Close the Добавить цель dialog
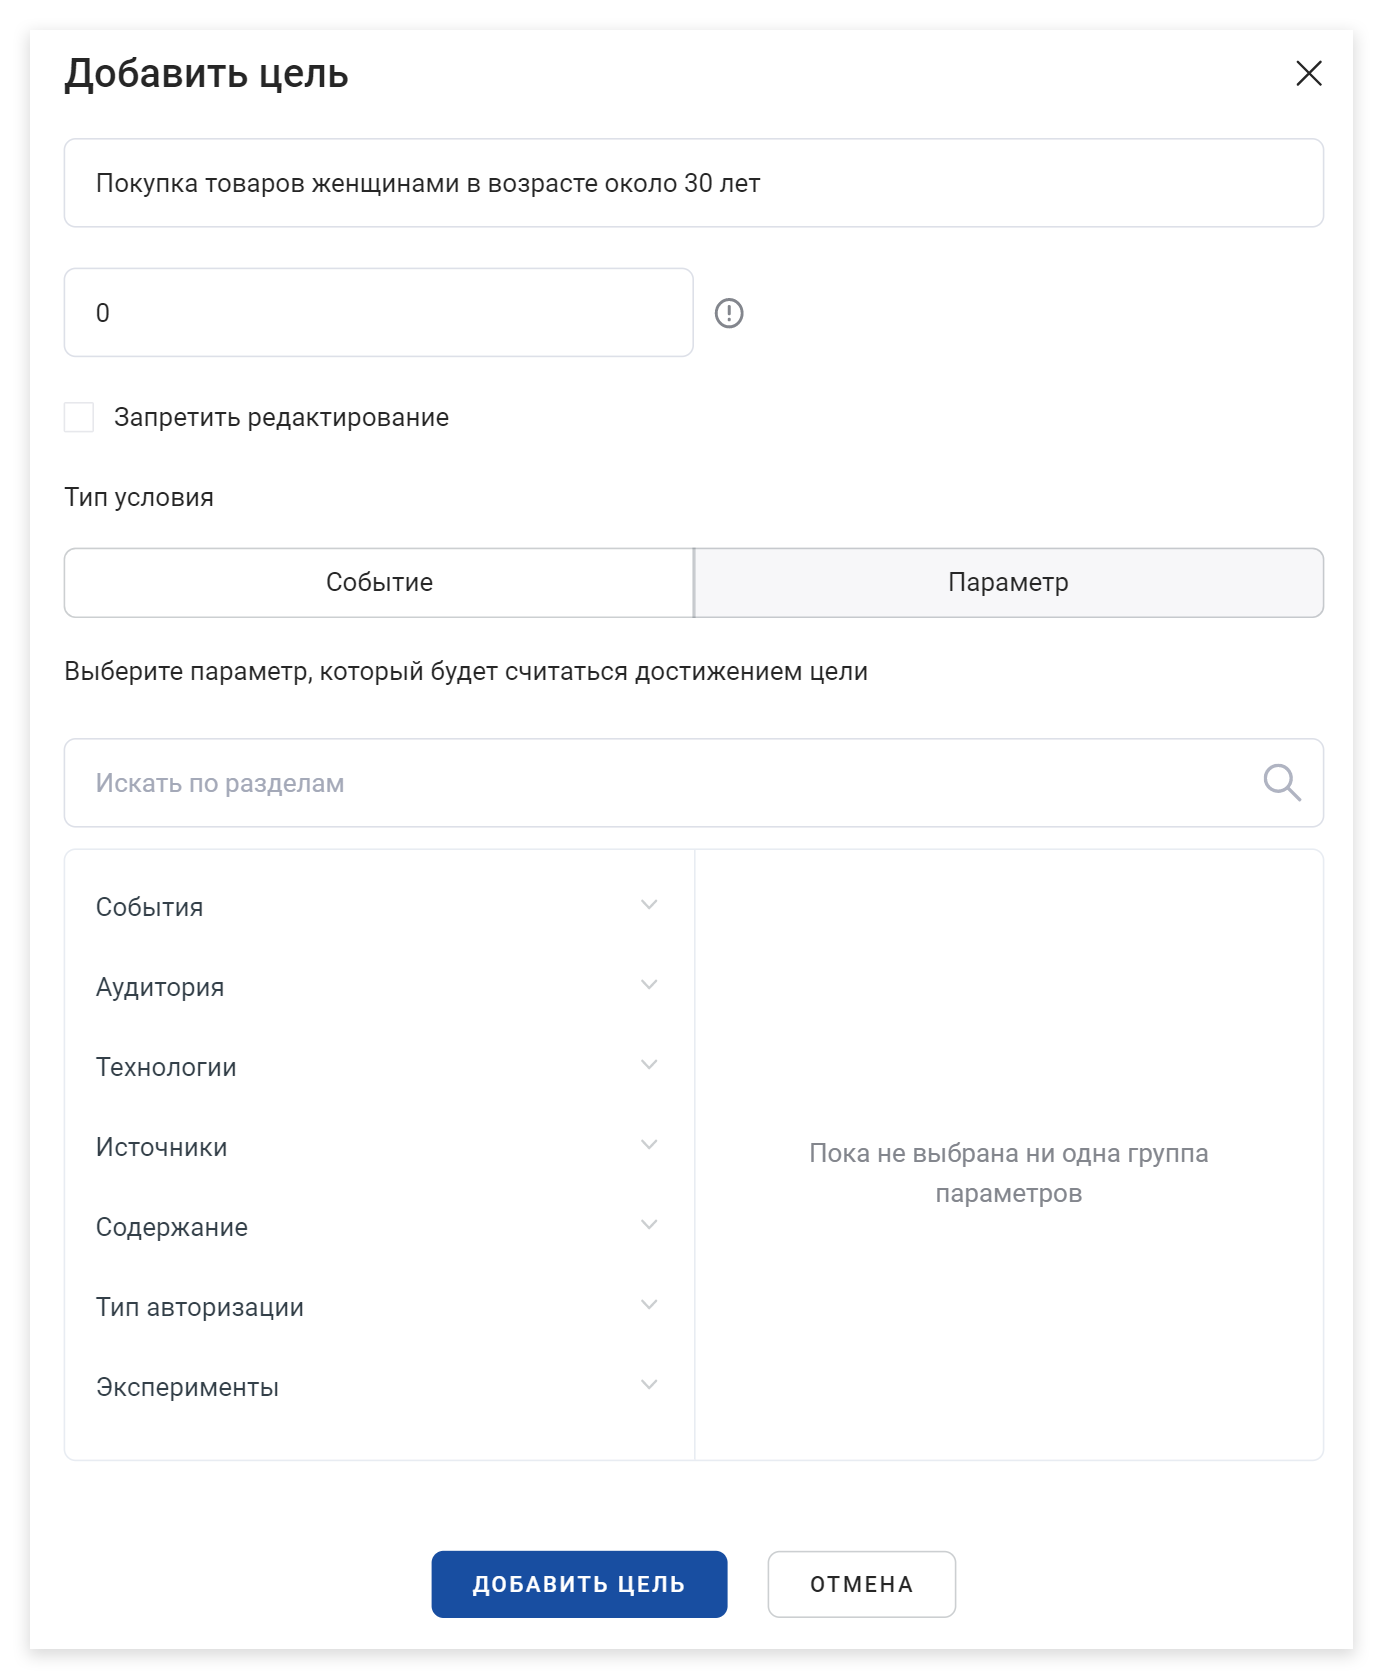1389x1679 pixels. (1309, 73)
